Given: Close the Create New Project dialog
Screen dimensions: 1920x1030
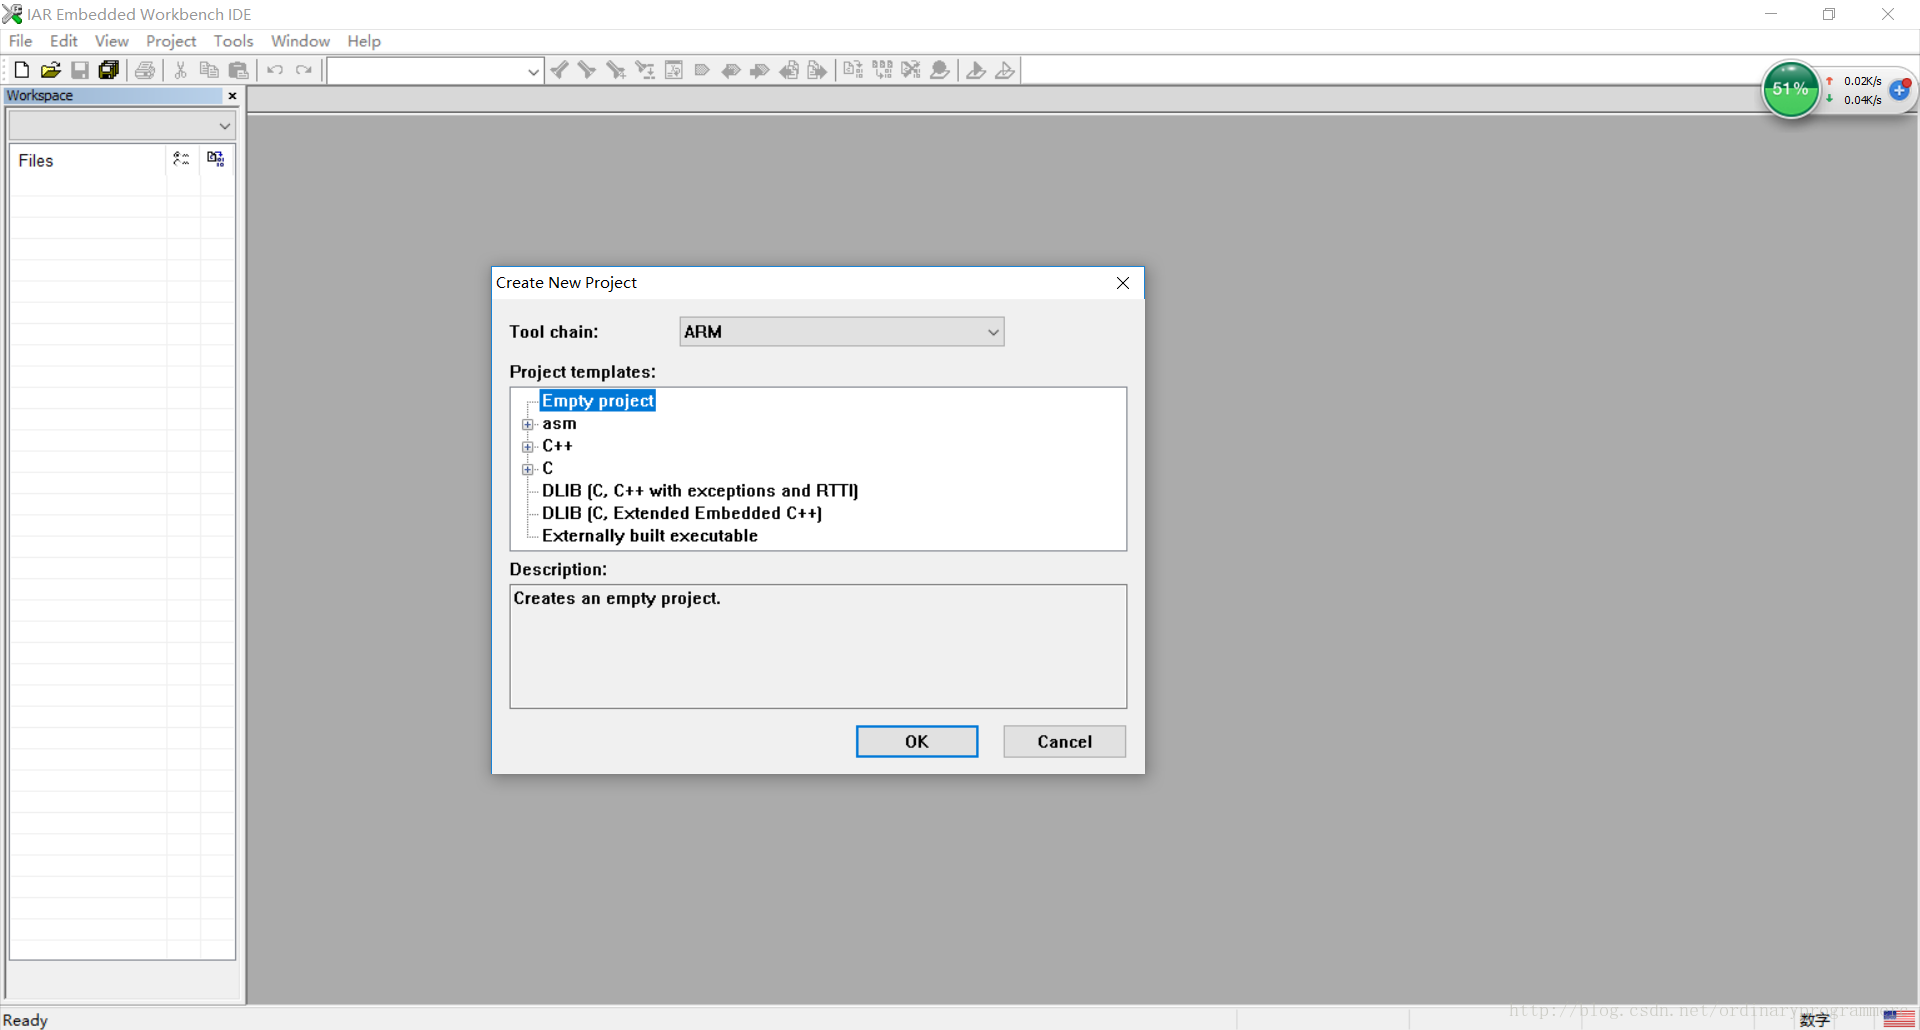Looking at the screenshot, I should 1123,283.
